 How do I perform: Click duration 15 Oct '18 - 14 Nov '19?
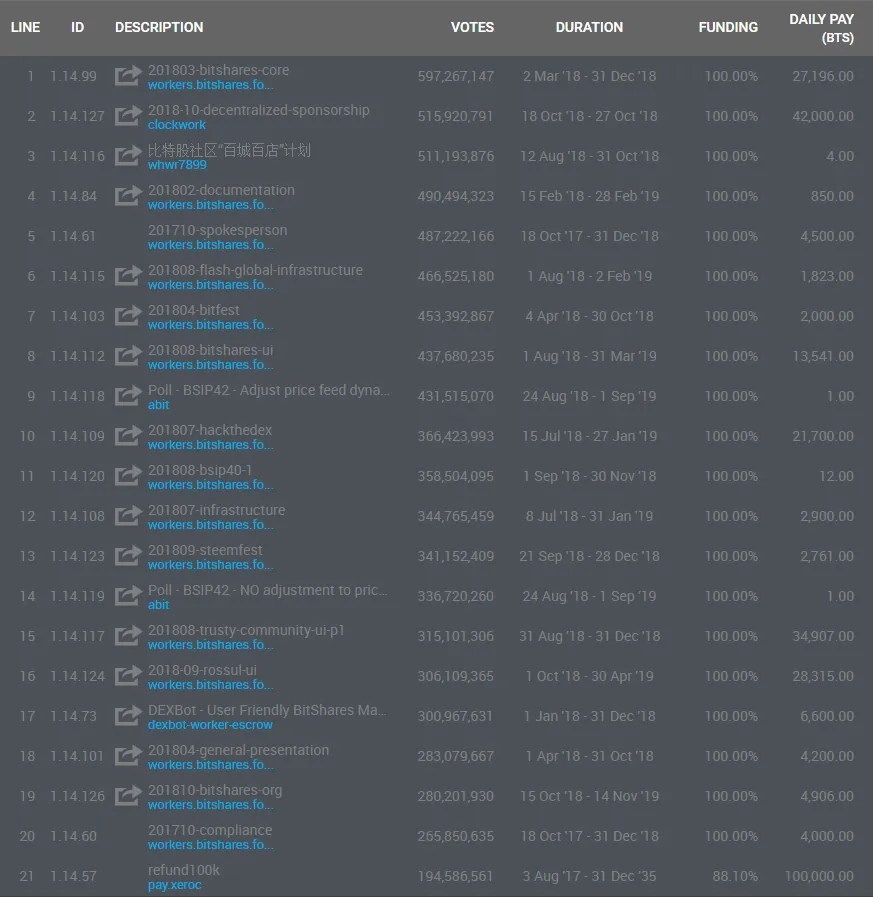pos(589,796)
